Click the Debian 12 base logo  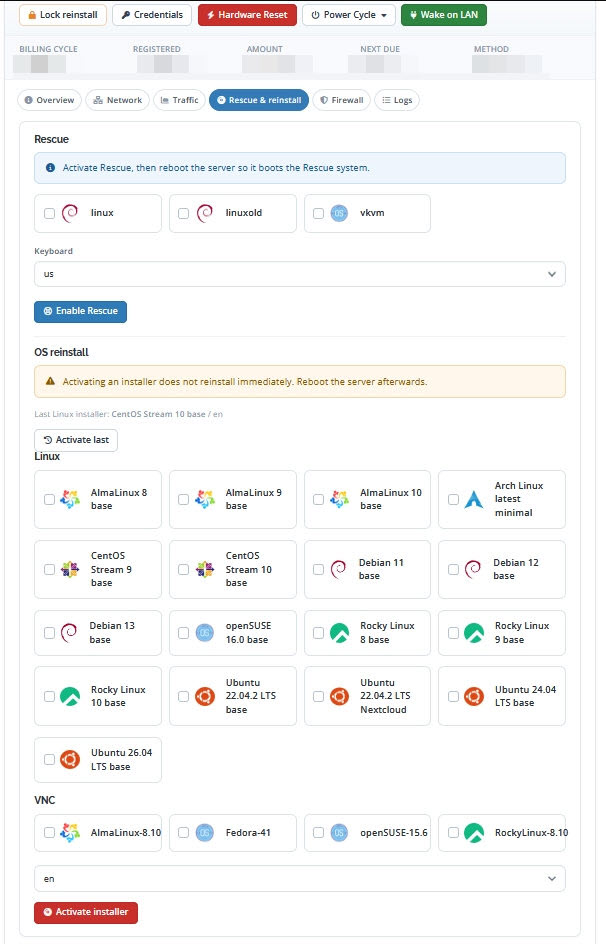(472, 569)
